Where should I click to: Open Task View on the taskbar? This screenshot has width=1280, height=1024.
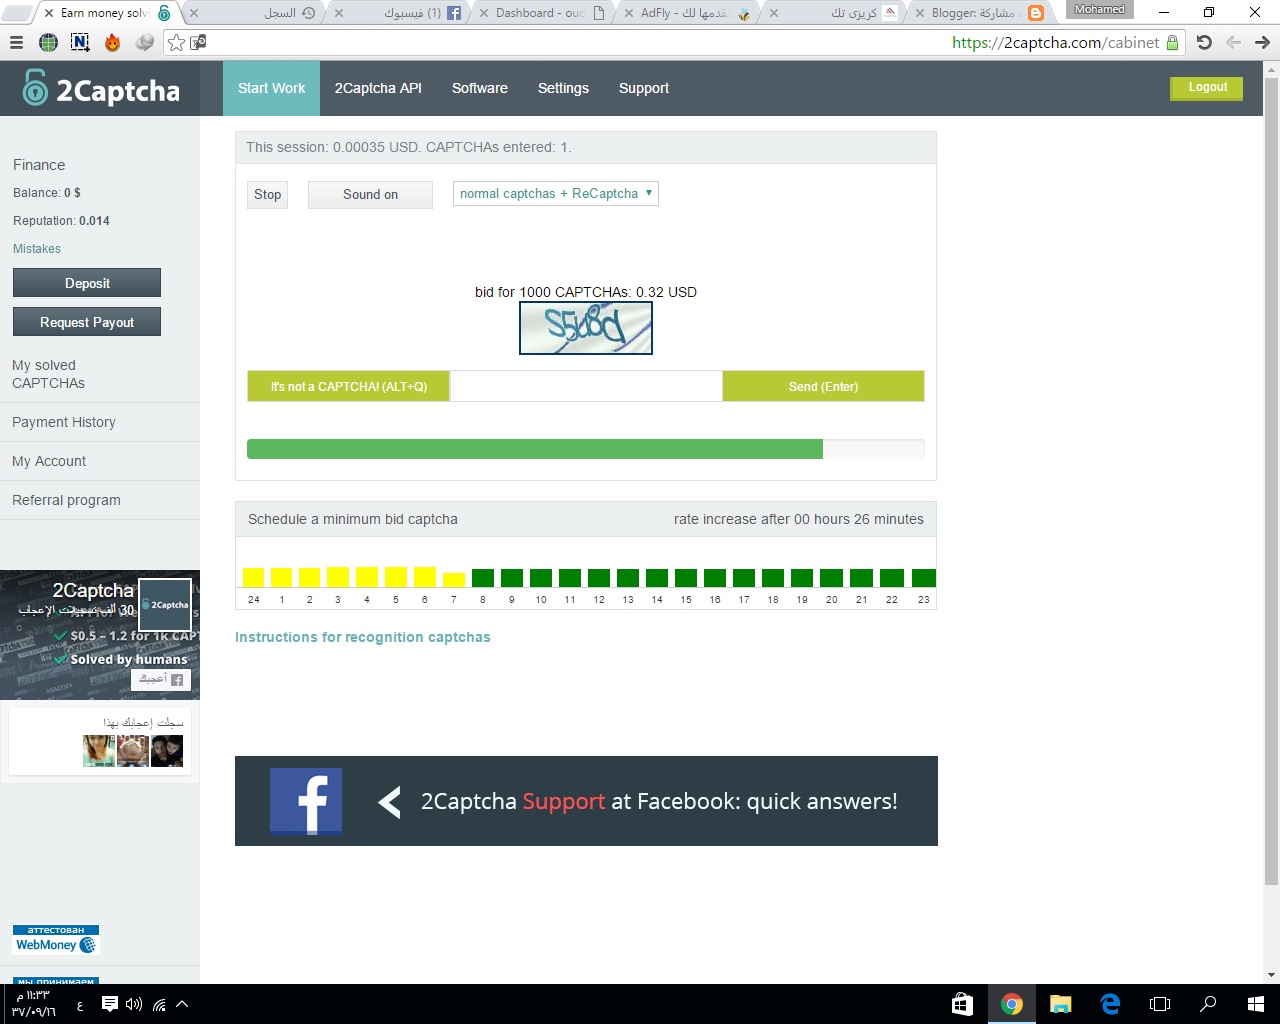tap(1160, 1004)
